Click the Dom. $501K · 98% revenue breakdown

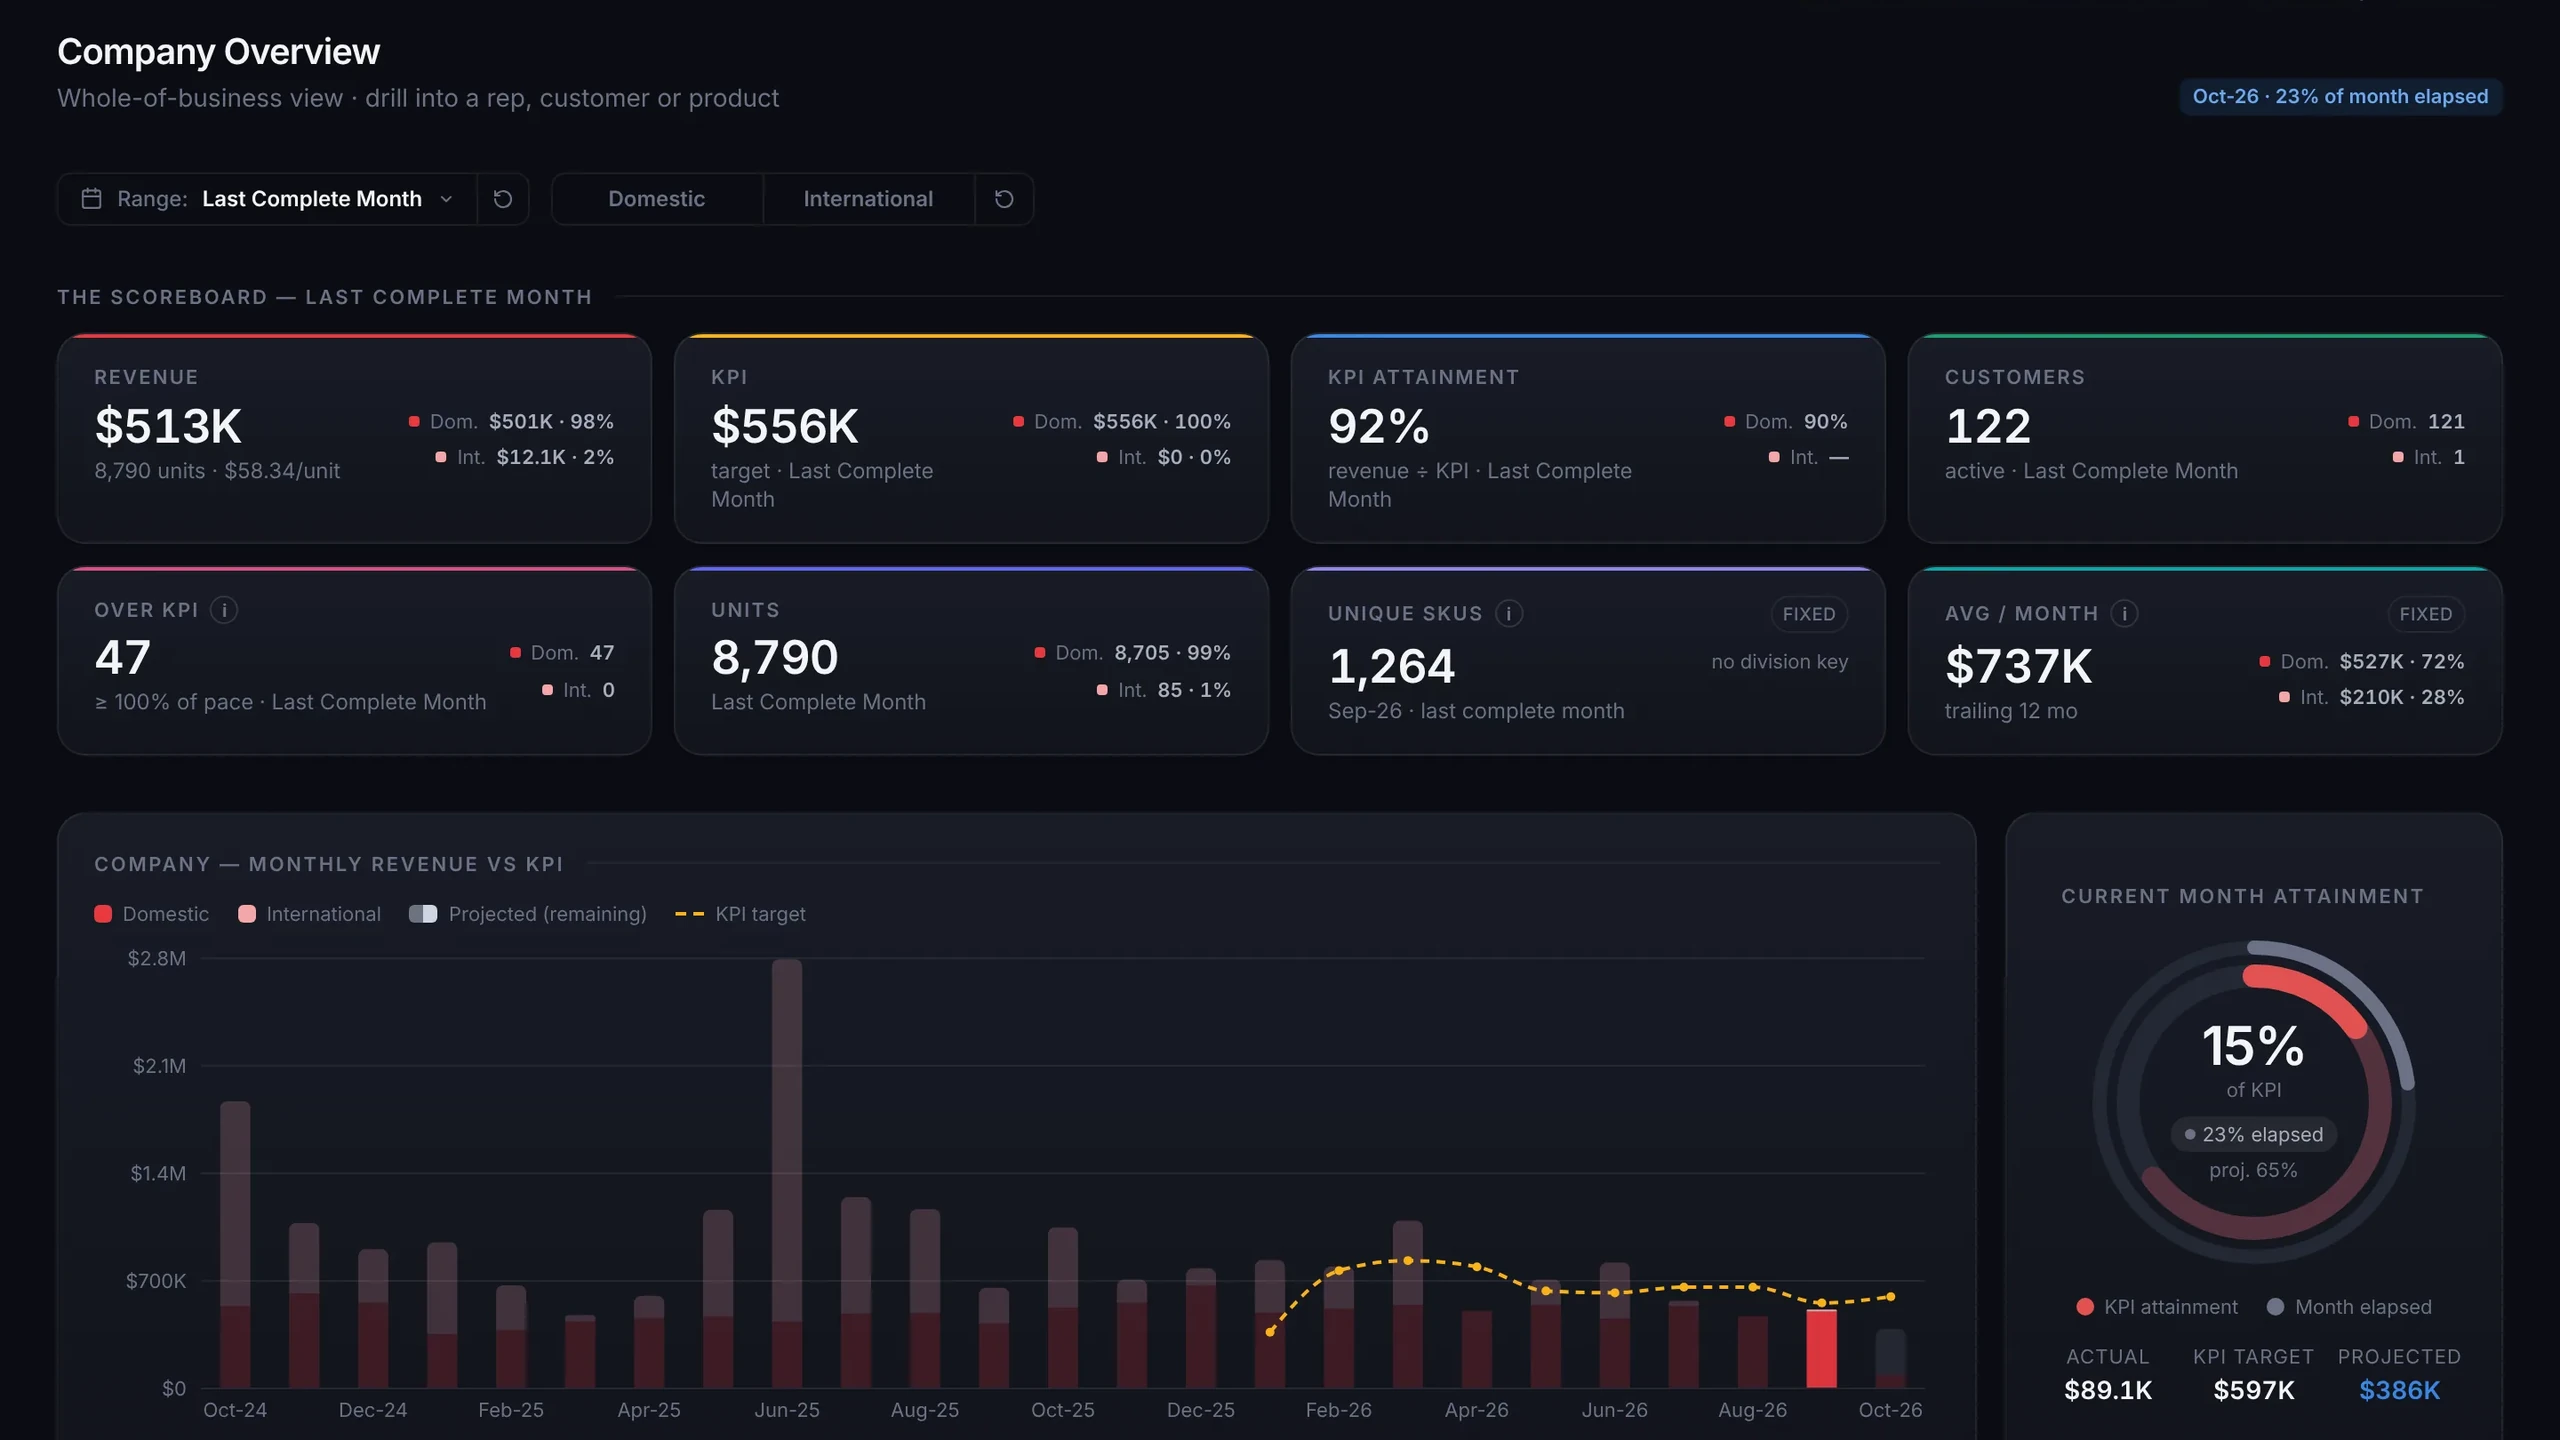[x=511, y=422]
